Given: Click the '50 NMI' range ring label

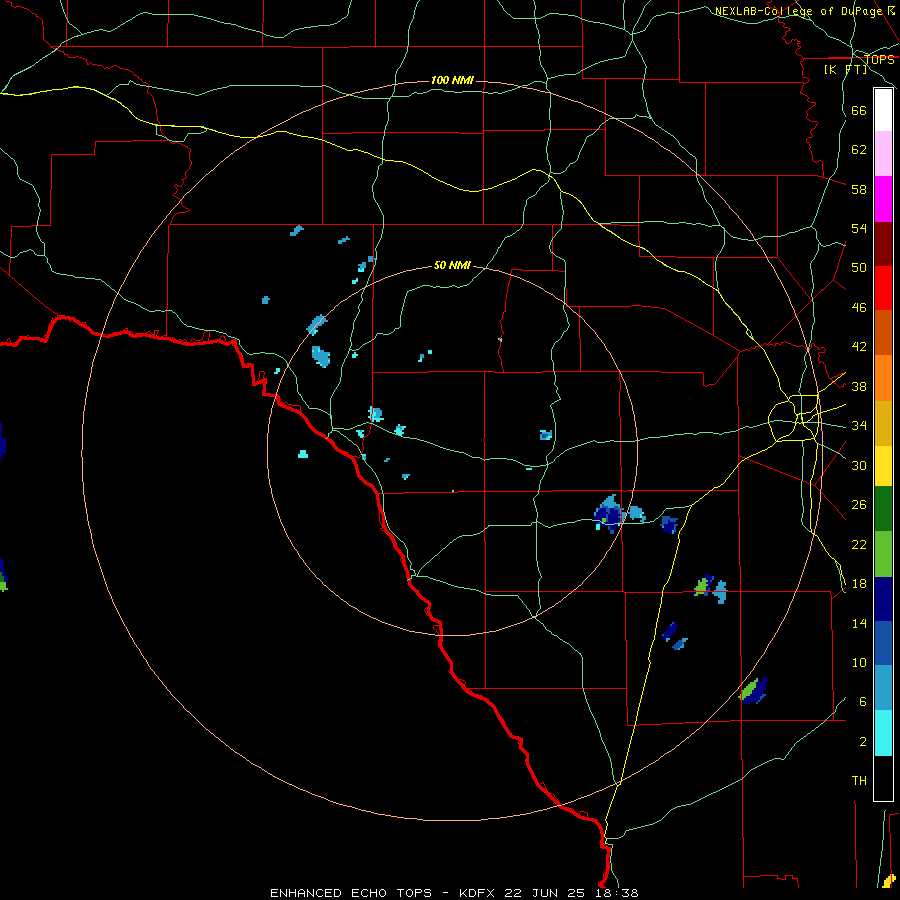Looking at the screenshot, I should point(452,265).
